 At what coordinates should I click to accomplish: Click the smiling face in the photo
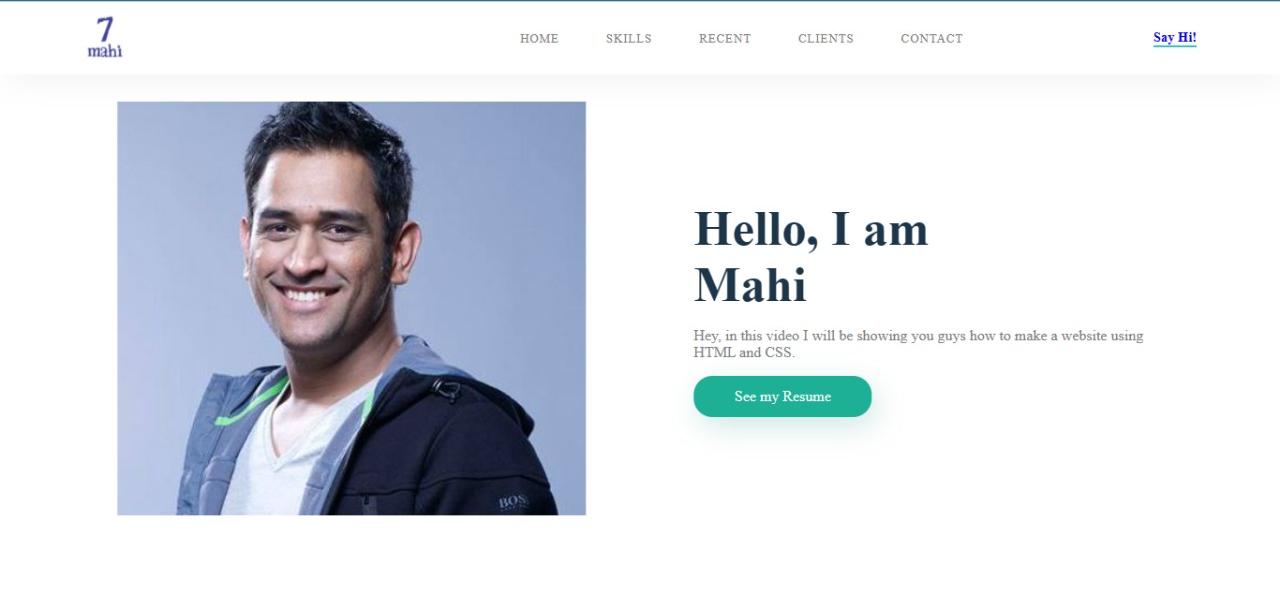(318, 260)
